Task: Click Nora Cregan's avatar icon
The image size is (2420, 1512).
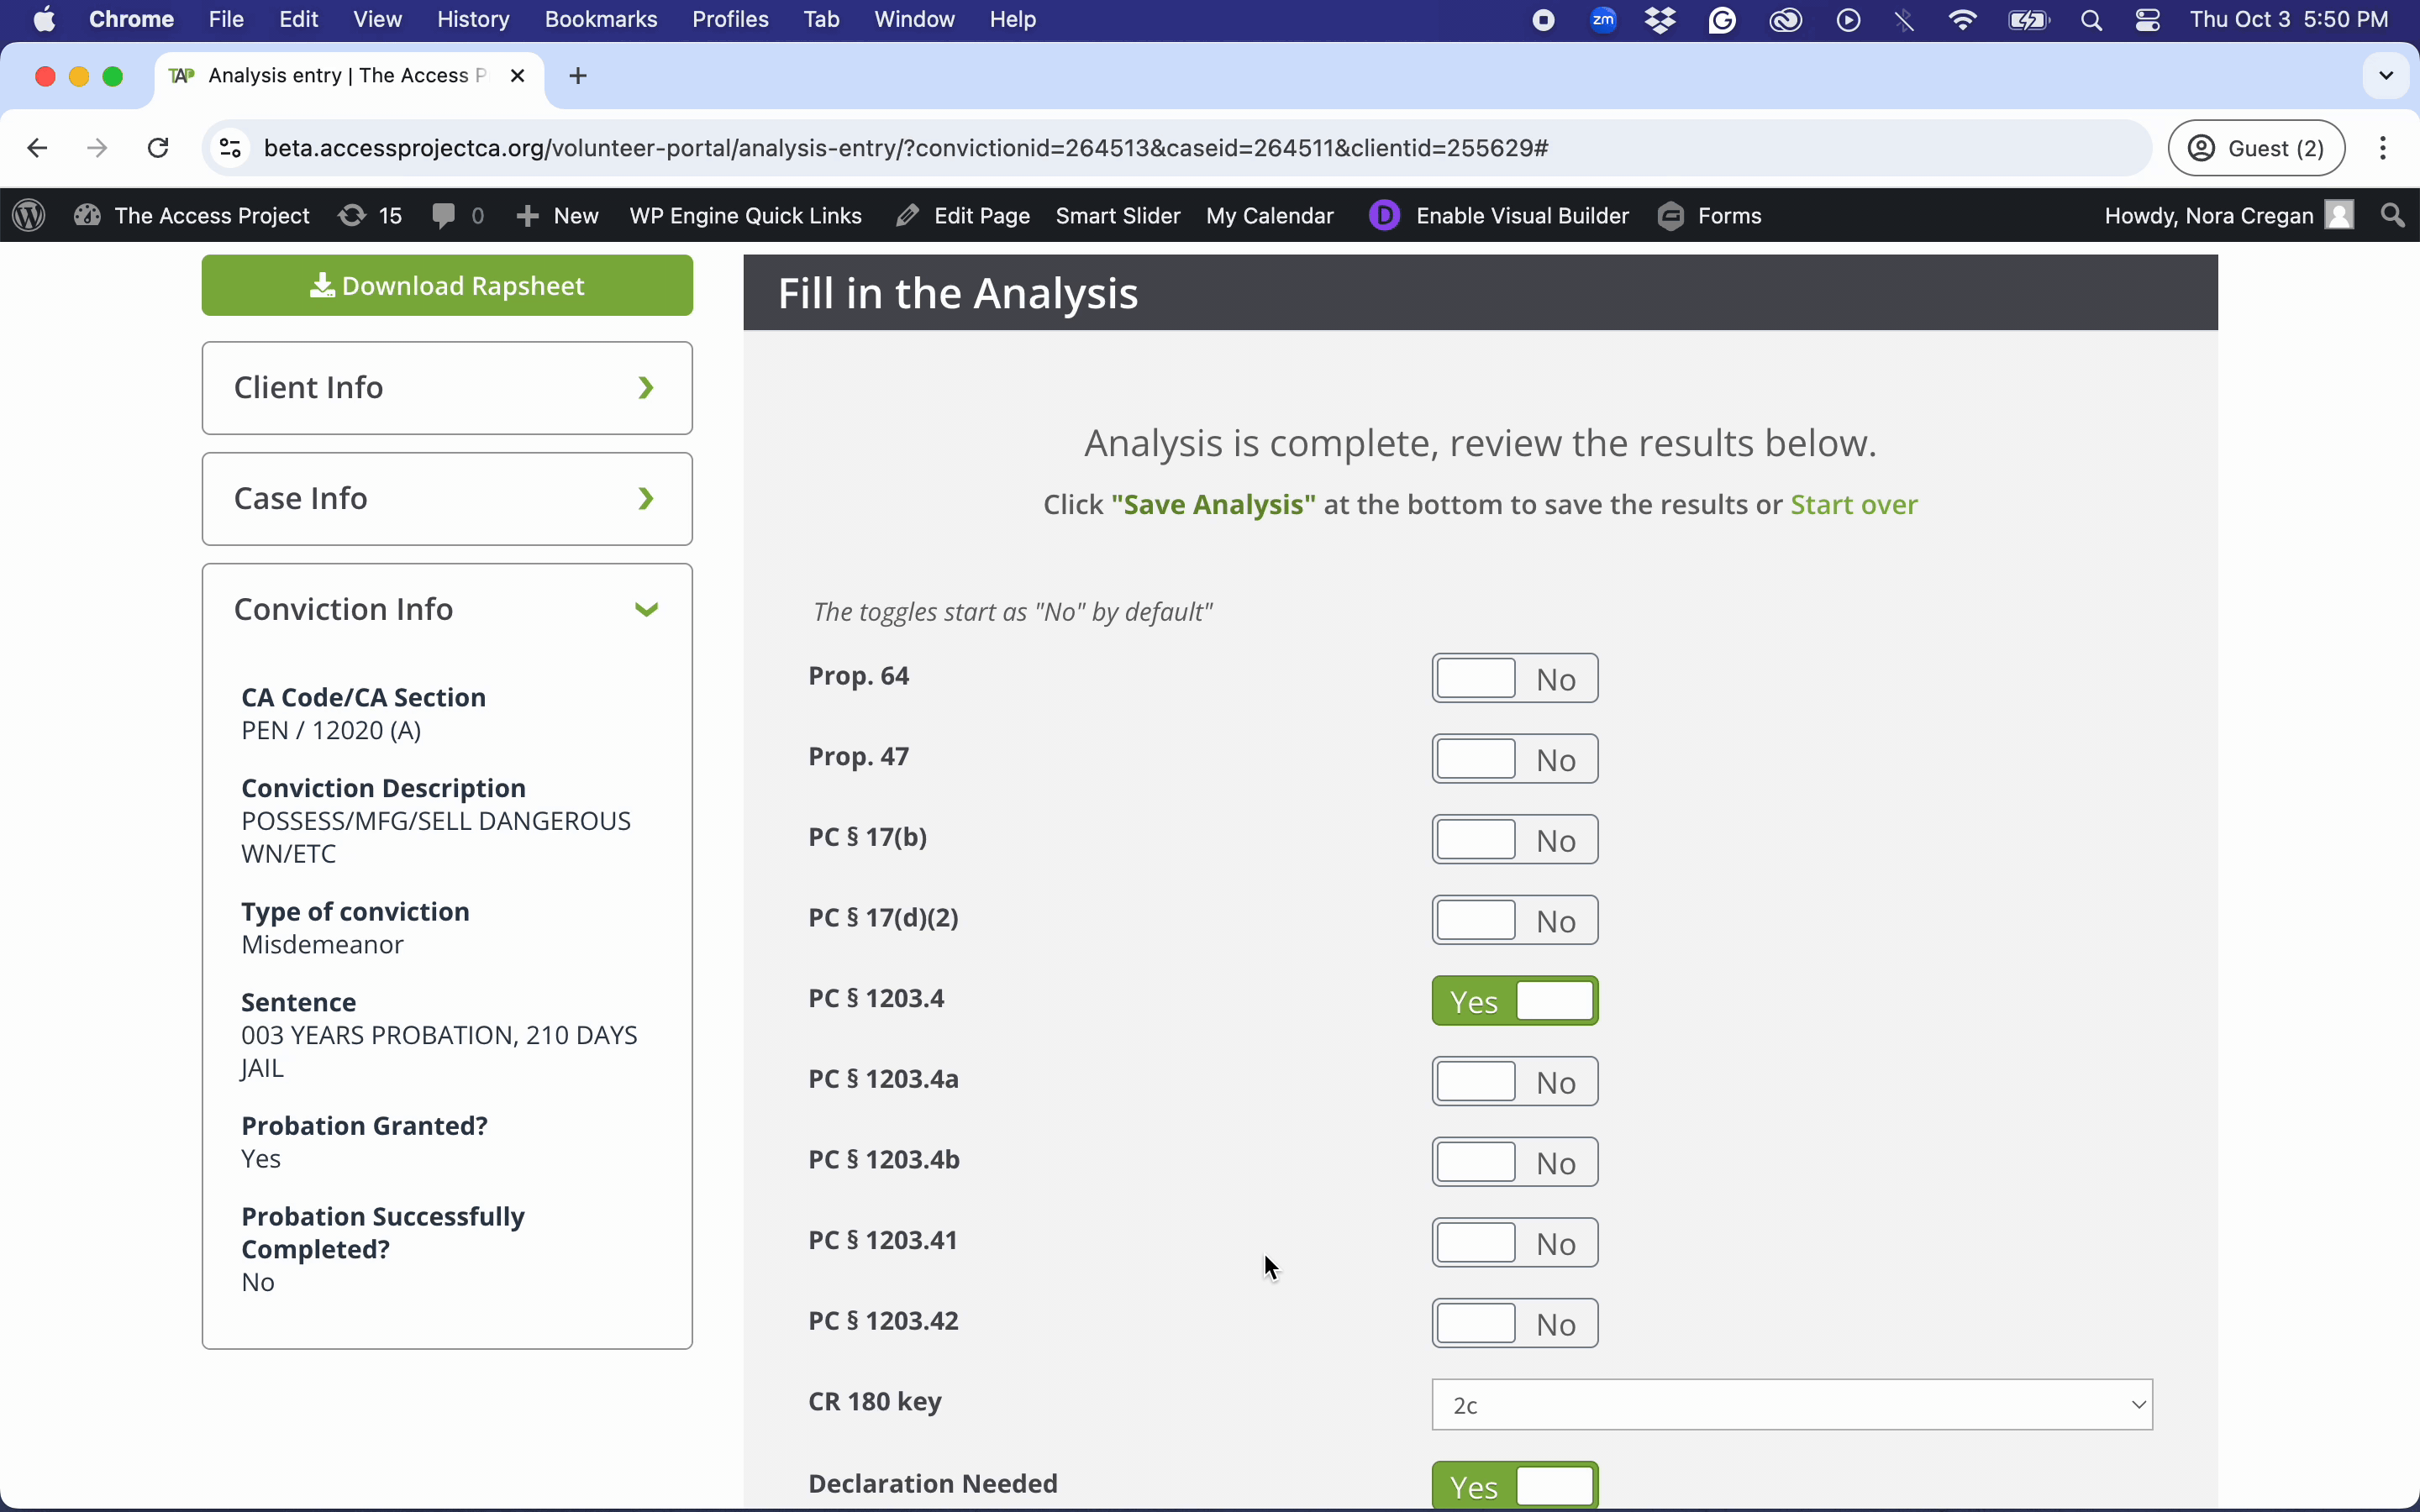Action: (x=2340, y=216)
